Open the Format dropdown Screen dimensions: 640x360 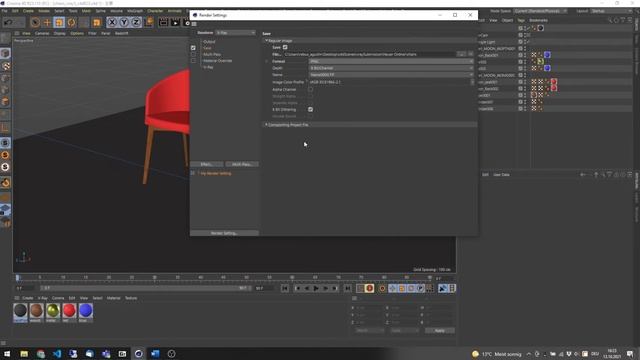pyautogui.click(x=391, y=61)
